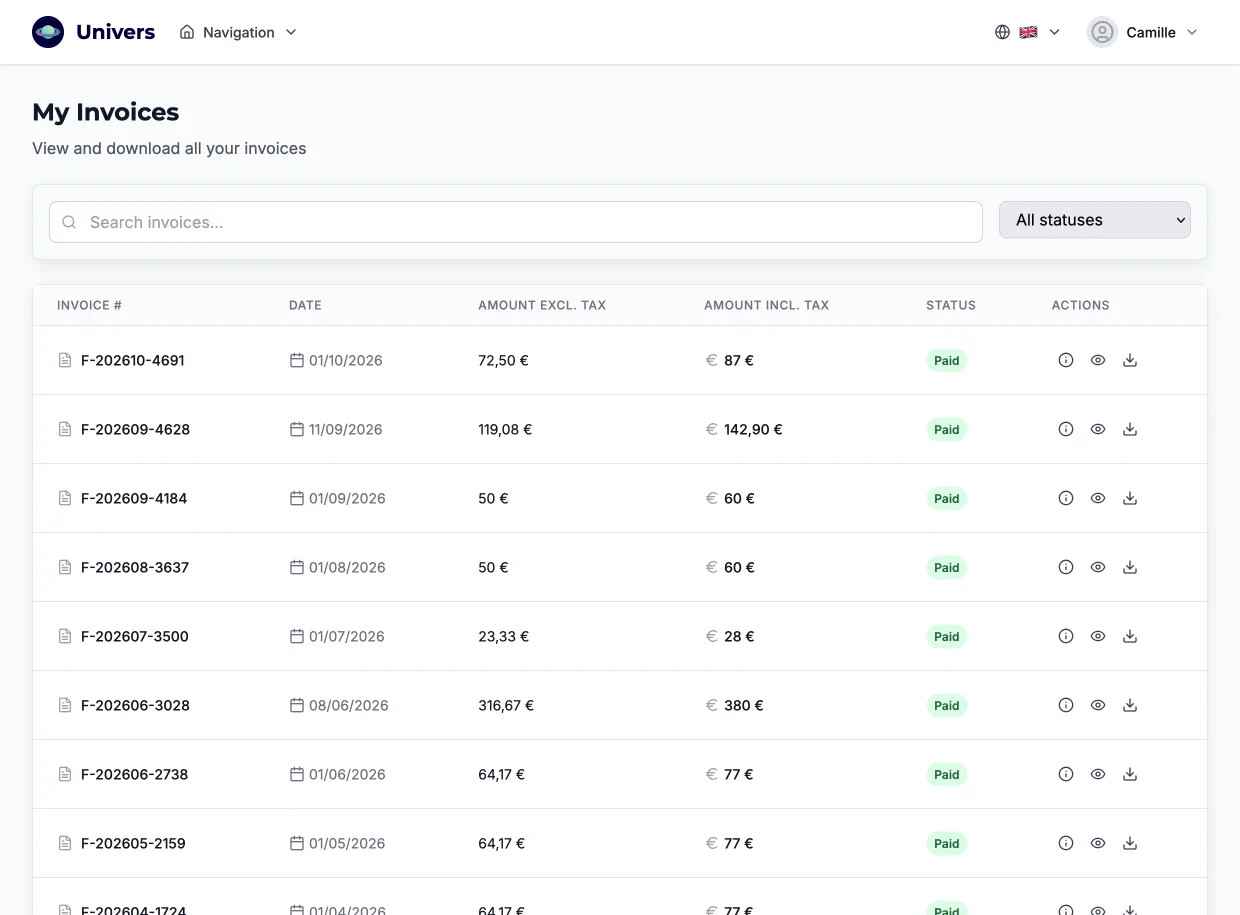The image size is (1240, 915).
Task: Select invoice number F-202610-4691
Action: (133, 360)
